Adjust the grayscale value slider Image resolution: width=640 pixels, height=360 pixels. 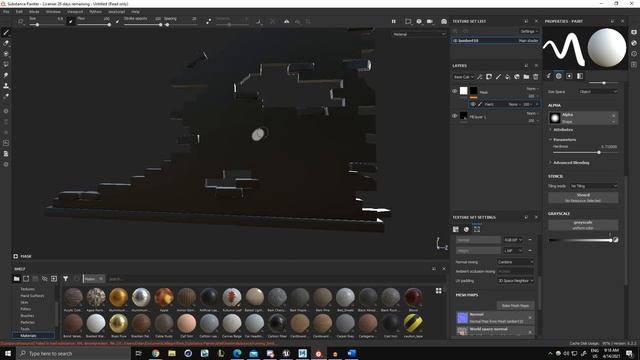pos(580,240)
